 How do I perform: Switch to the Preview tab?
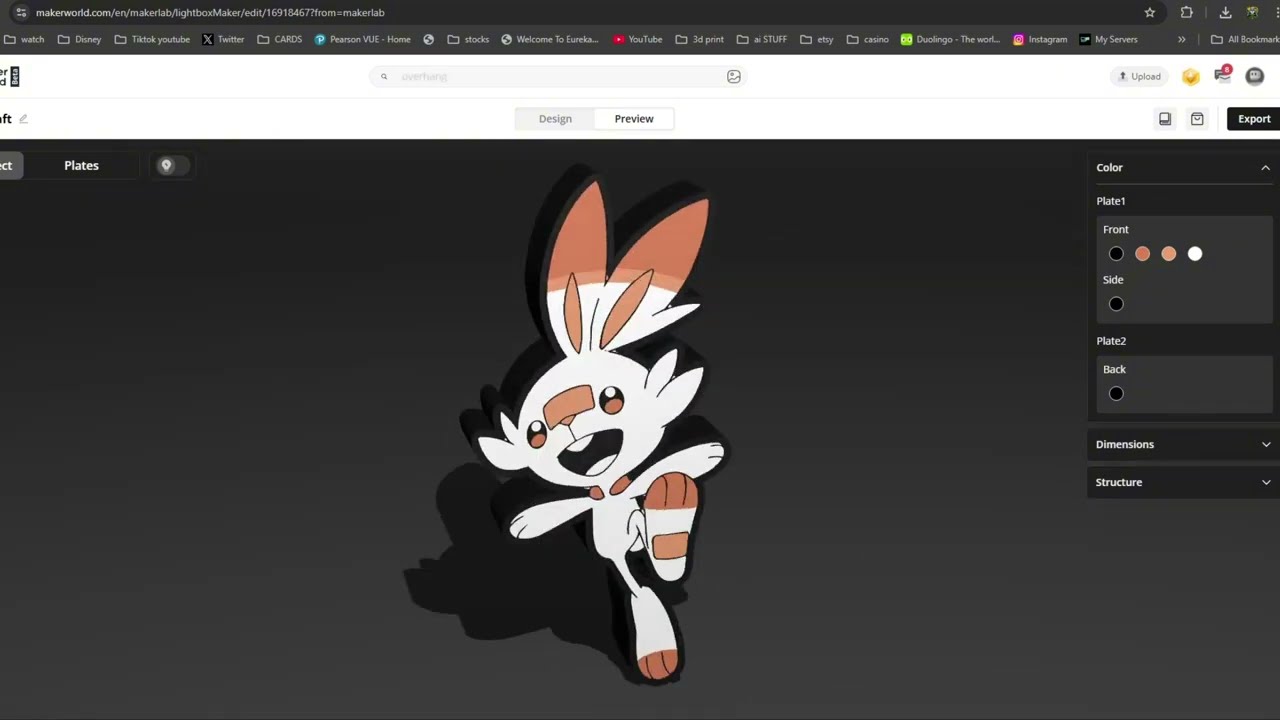[x=634, y=119]
